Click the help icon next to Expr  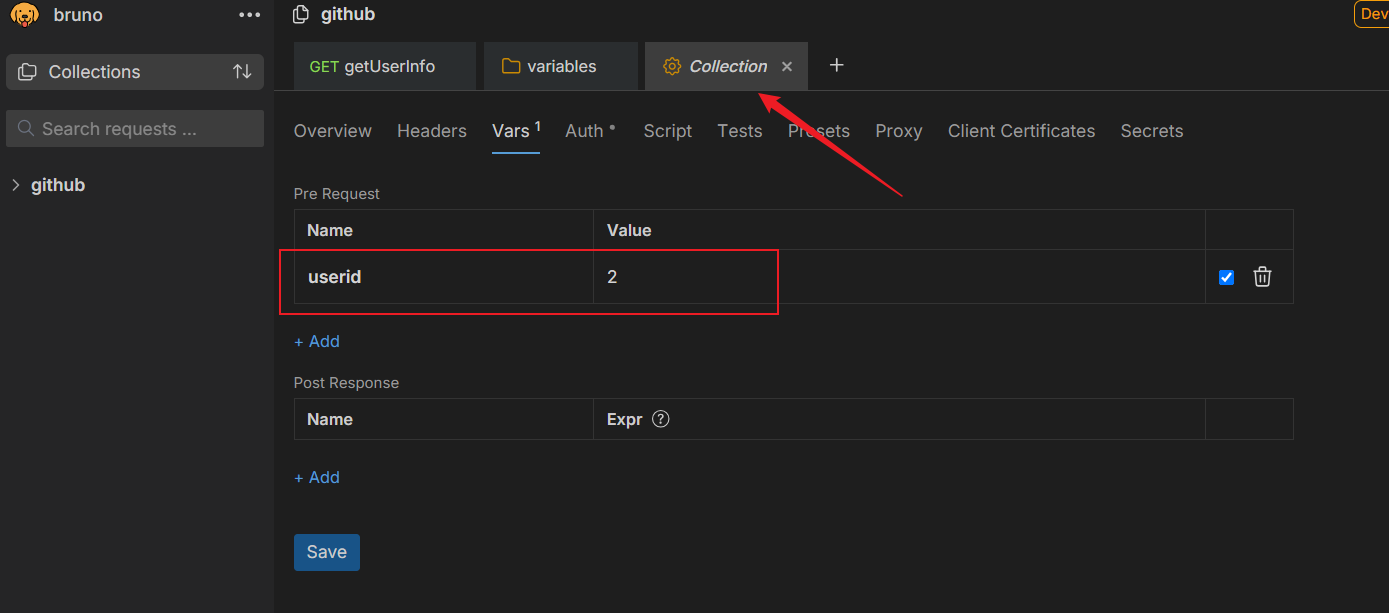coord(660,419)
